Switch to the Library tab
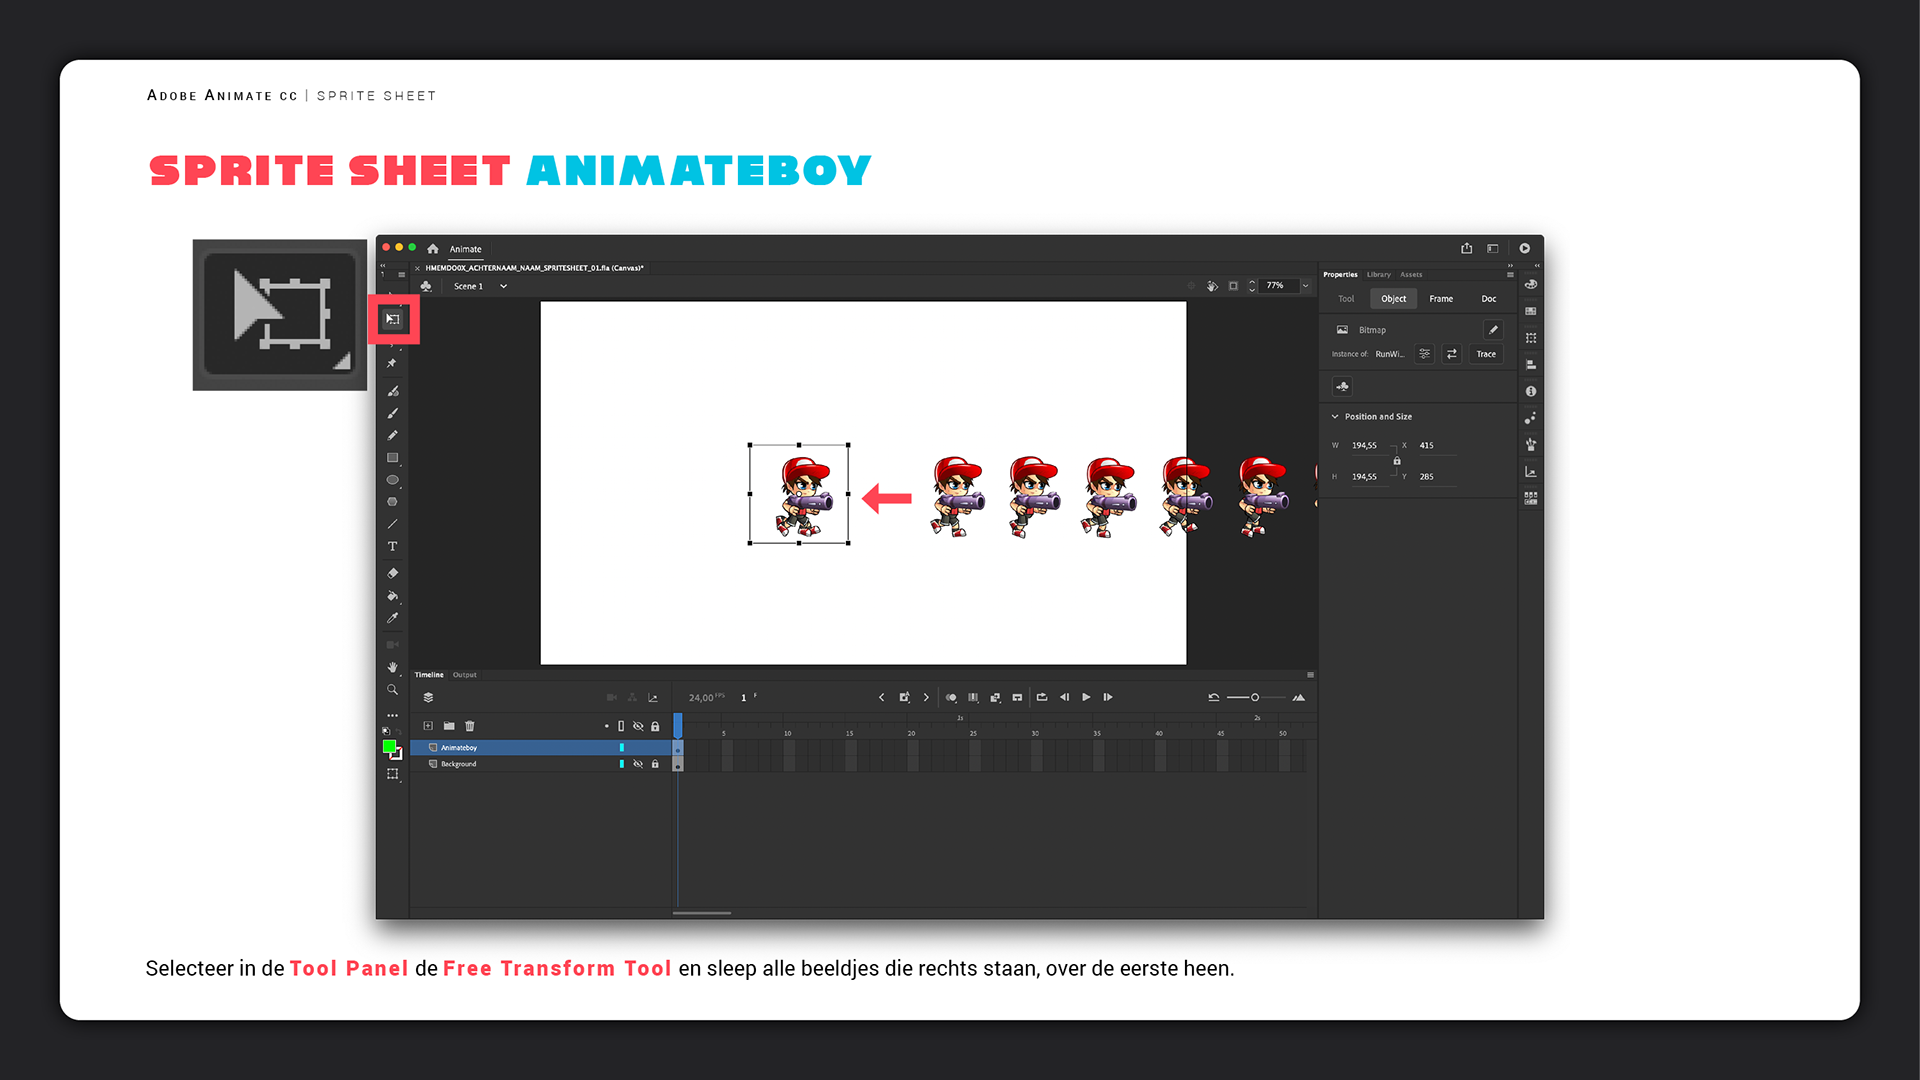 (x=1378, y=274)
